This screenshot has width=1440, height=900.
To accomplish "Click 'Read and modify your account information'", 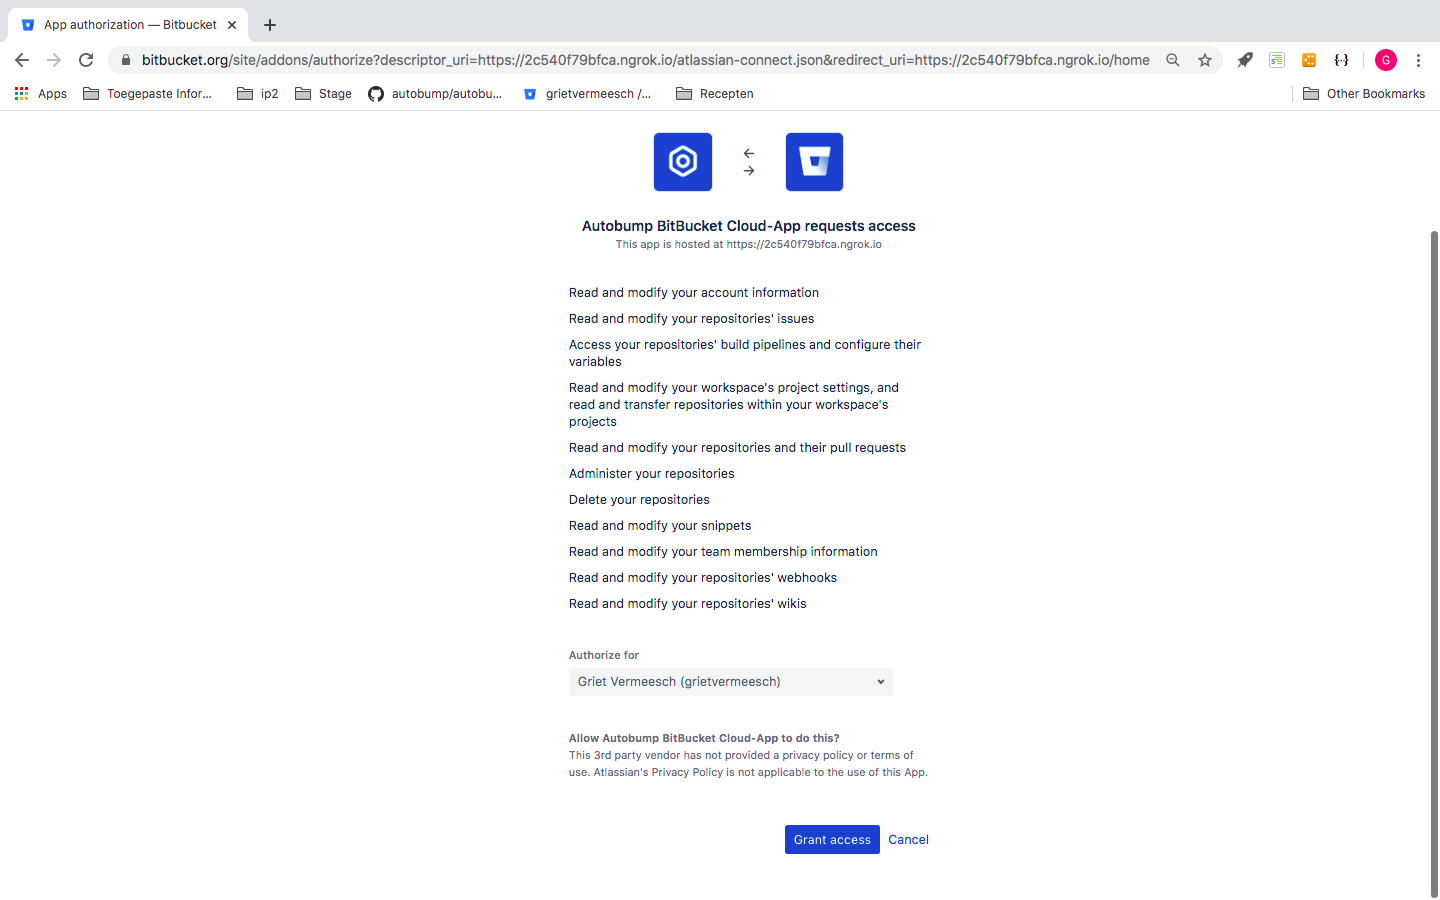I will click(694, 293).
